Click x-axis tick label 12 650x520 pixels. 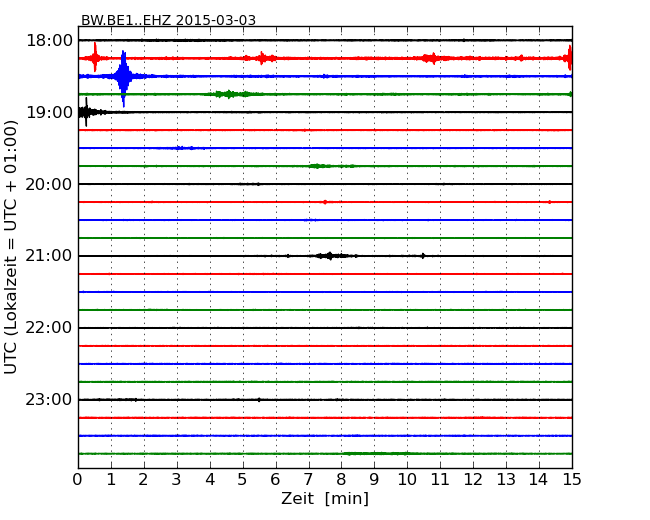pyautogui.click(x=473, y=480)
